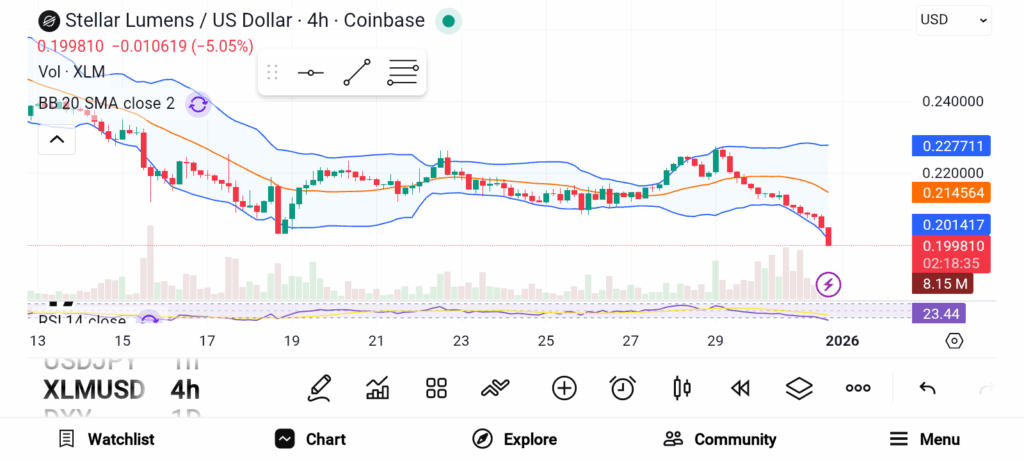
Task: Select the pencil drawing tool
Action: click(320, 387)
